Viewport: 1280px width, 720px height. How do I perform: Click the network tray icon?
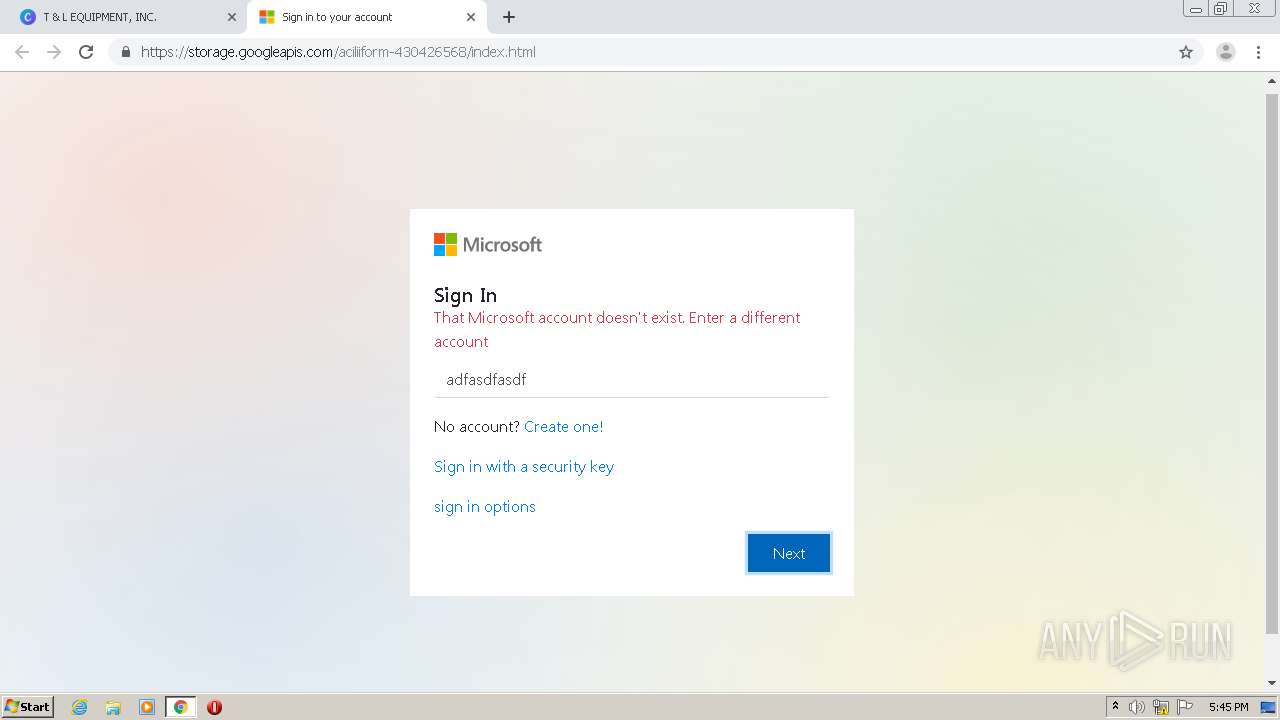(1161, 707)
